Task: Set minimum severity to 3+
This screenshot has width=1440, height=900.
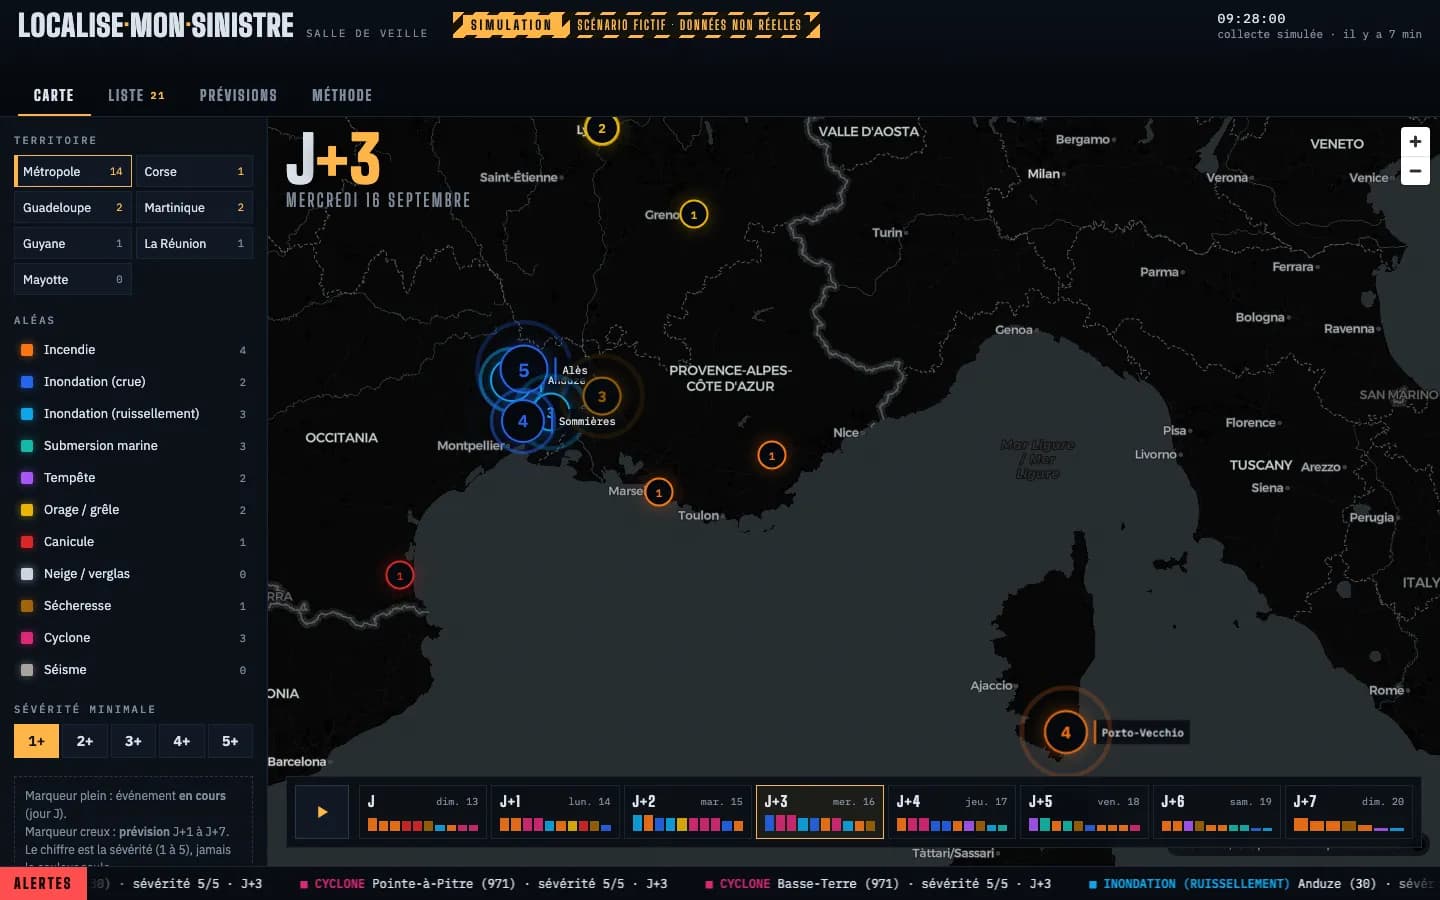Action: click(133, 741)
